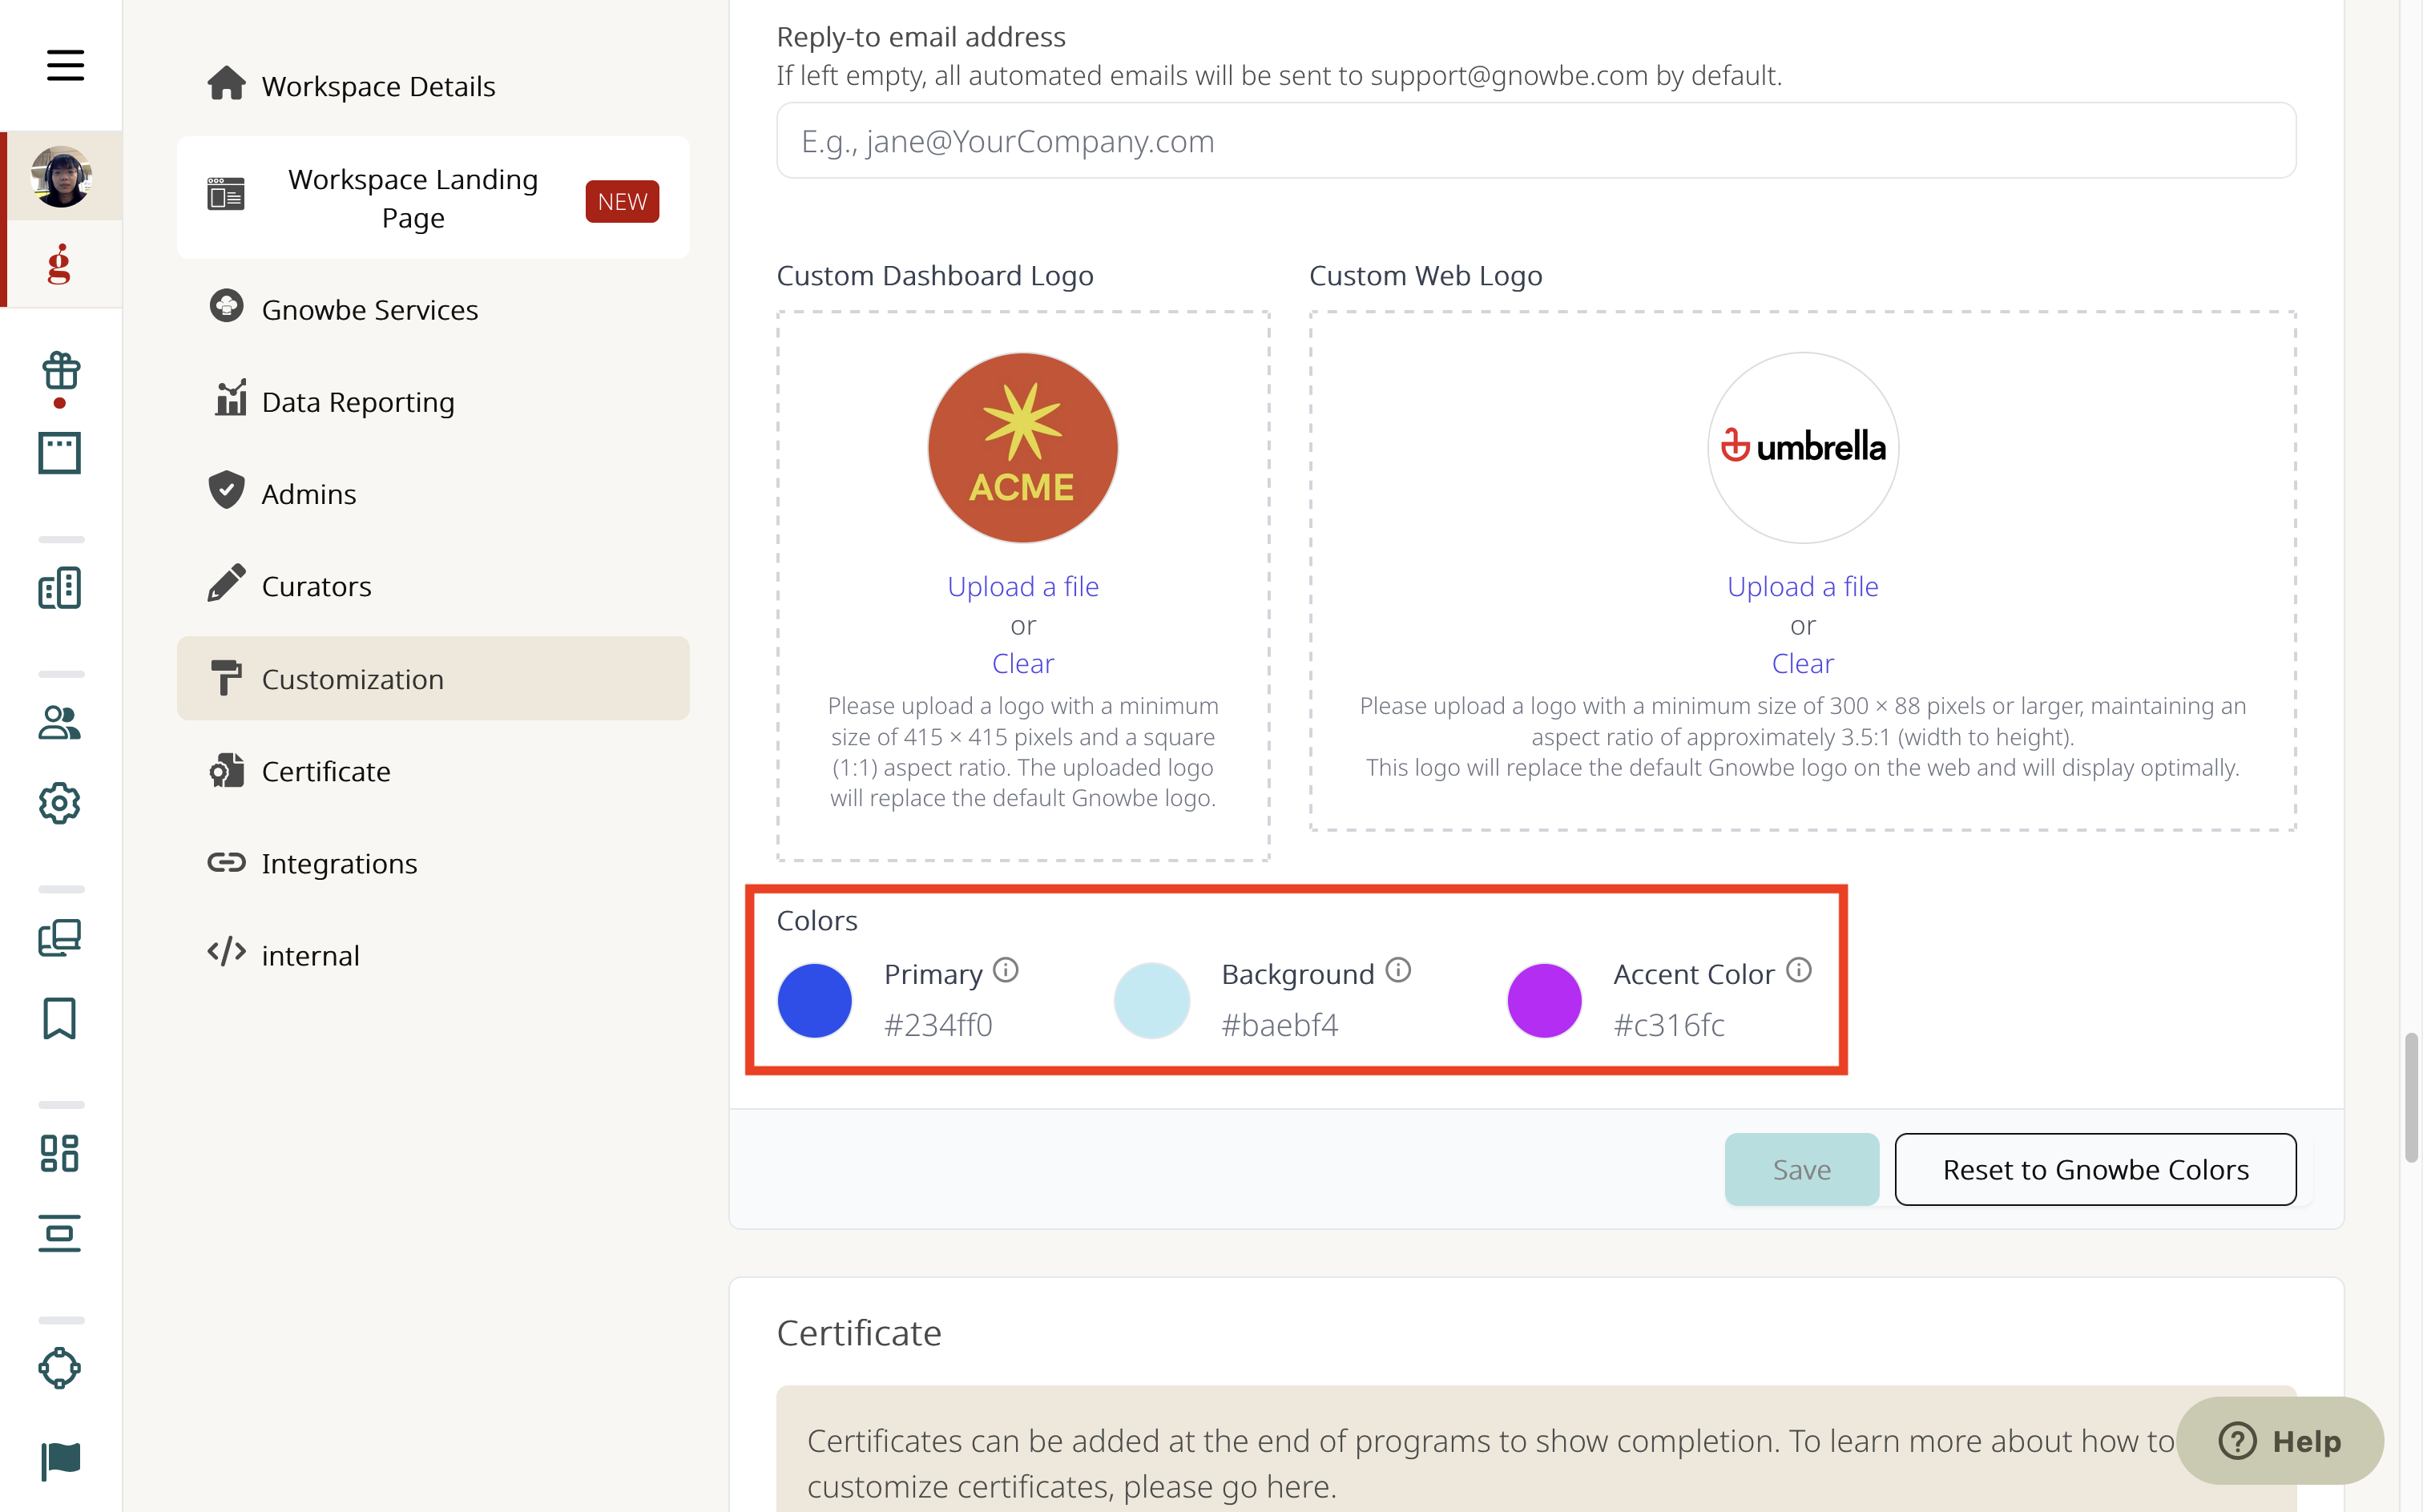Viewport: 2423px width, 1512px height.
Task: Click the info icon next to Primary
Action: pos(1006,970)
